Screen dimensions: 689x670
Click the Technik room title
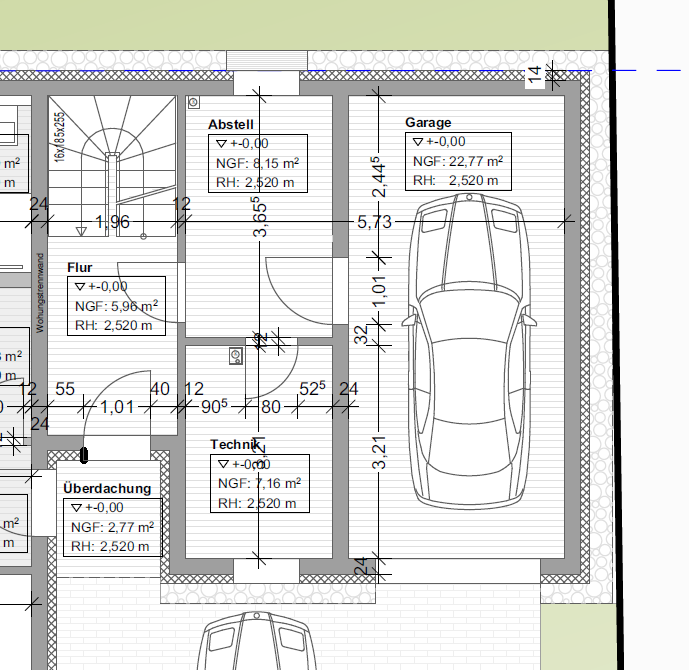coord(234,444)
